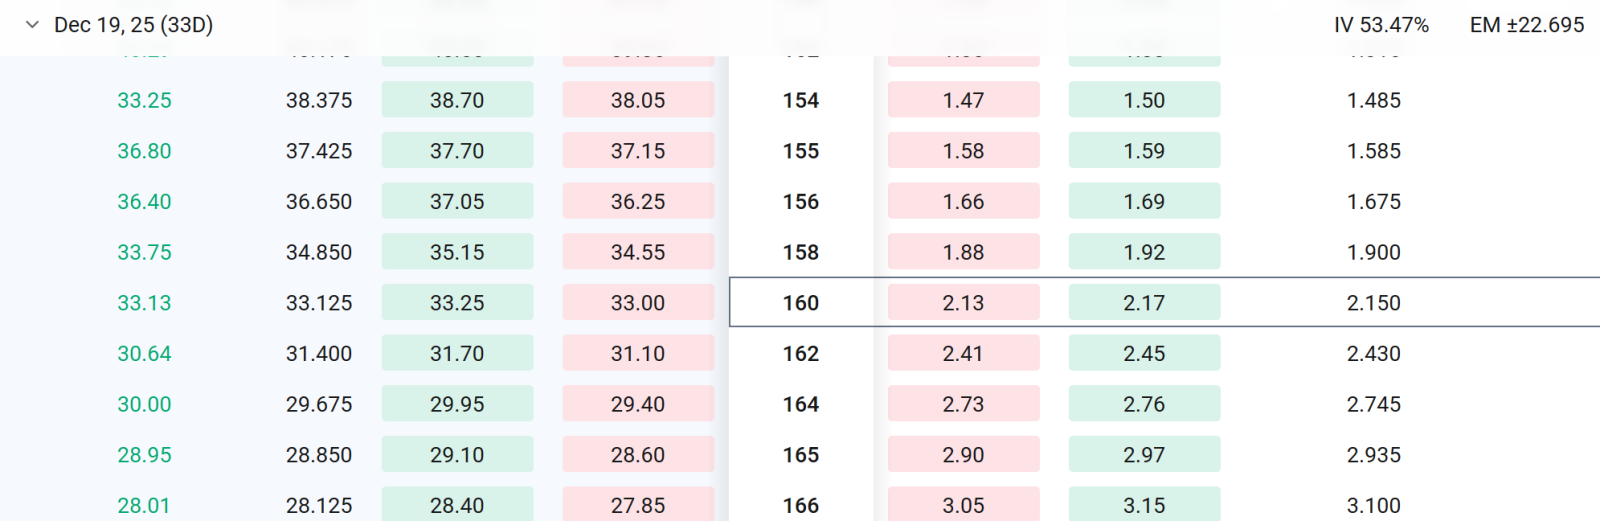Image resolution: width=1600 pixels, height=521 pixels.
Task: Collapse the Dec 19, 25 expiration chevron
Action: tap(32, 25)
